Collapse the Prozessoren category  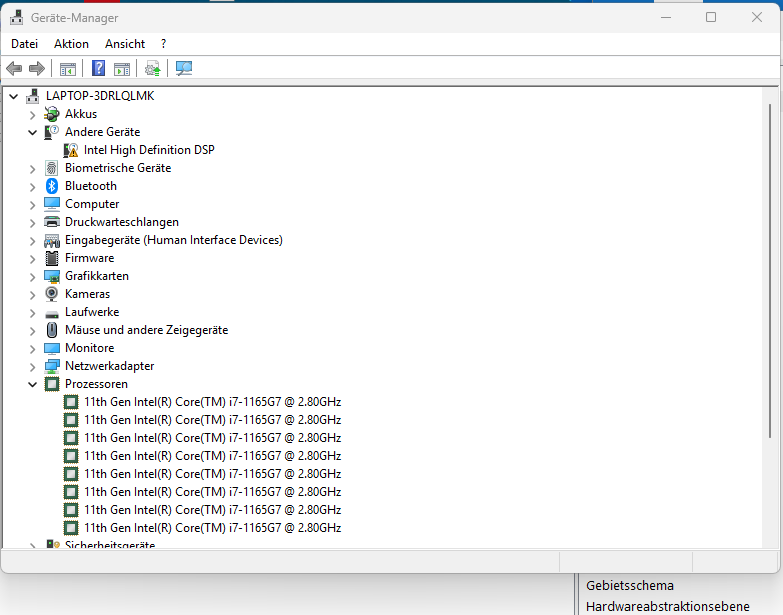pos(32,384)
